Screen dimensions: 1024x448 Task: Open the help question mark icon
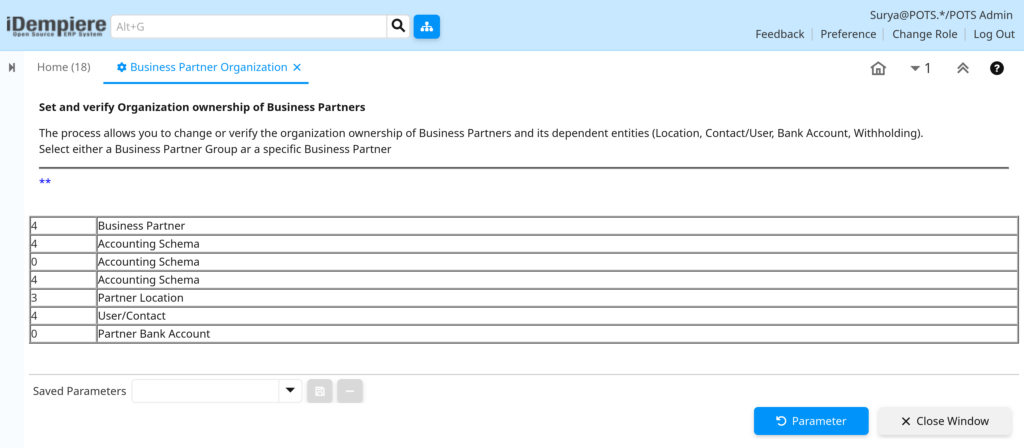pos(997,68)
